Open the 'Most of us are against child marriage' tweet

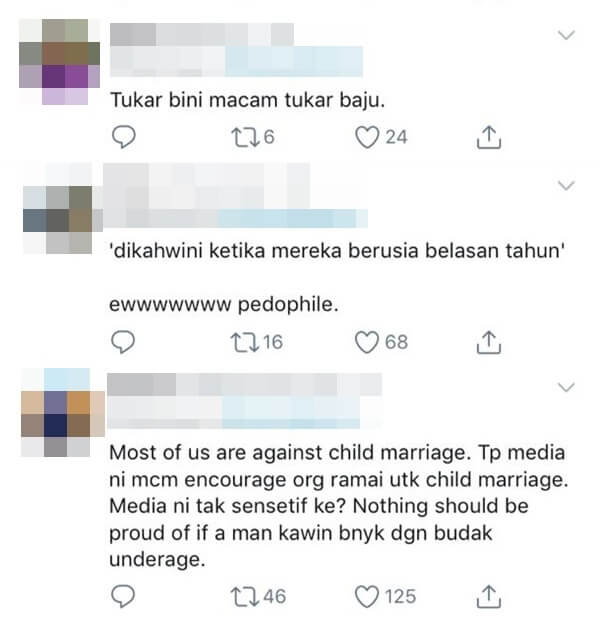[x=338, y=506]
